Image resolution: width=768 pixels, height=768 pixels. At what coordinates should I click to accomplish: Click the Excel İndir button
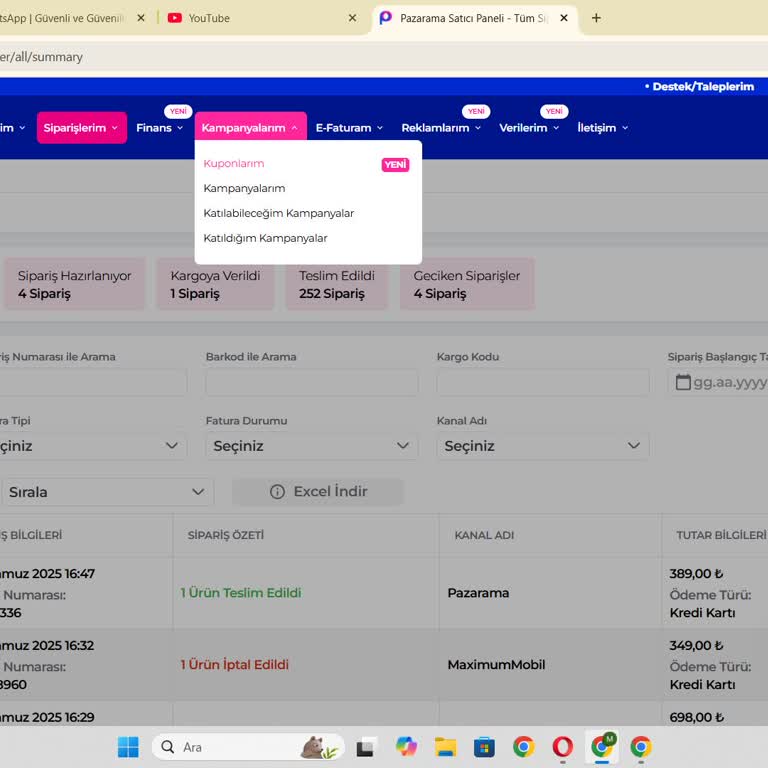[x=318, y=492]
